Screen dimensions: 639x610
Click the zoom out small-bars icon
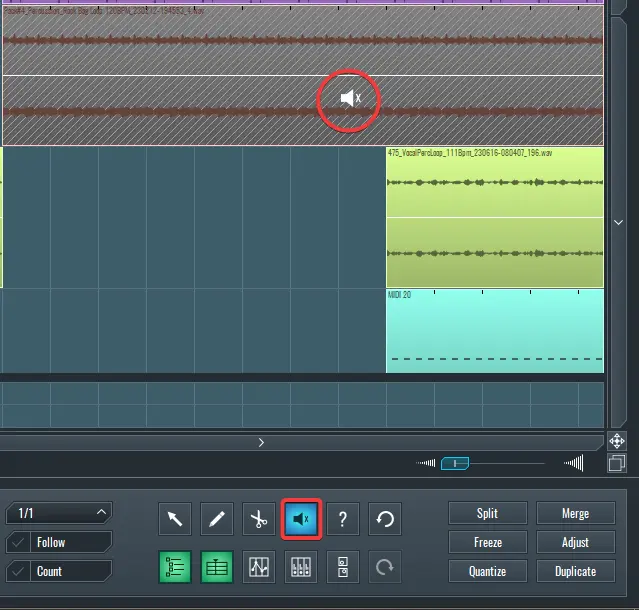(x=426, y=463)
